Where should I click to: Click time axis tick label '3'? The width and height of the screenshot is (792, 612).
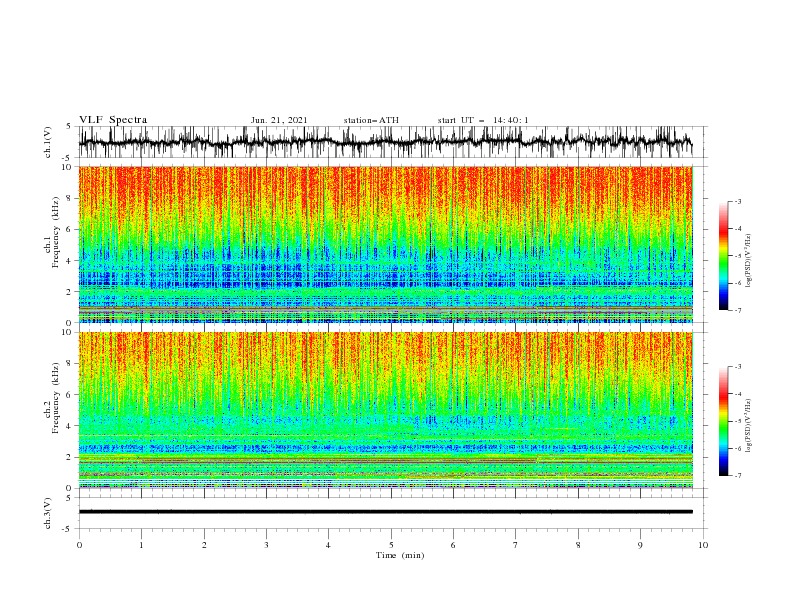click(266, 545)
